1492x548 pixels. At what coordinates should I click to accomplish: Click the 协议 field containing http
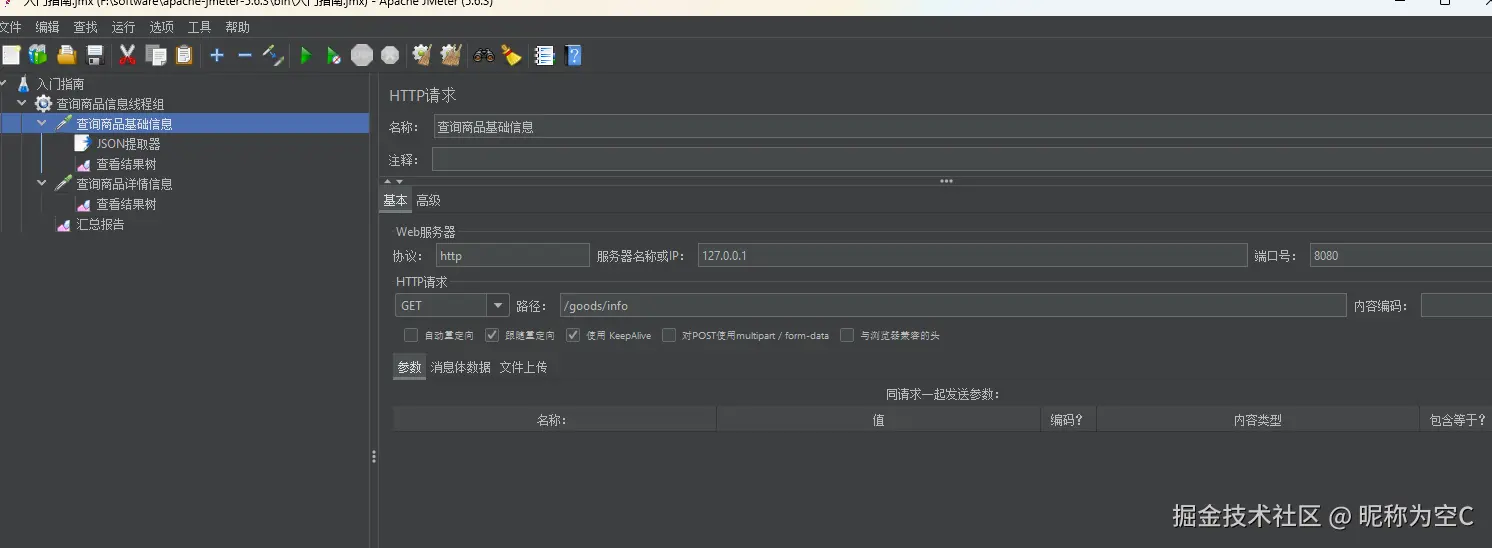[513, 255]
